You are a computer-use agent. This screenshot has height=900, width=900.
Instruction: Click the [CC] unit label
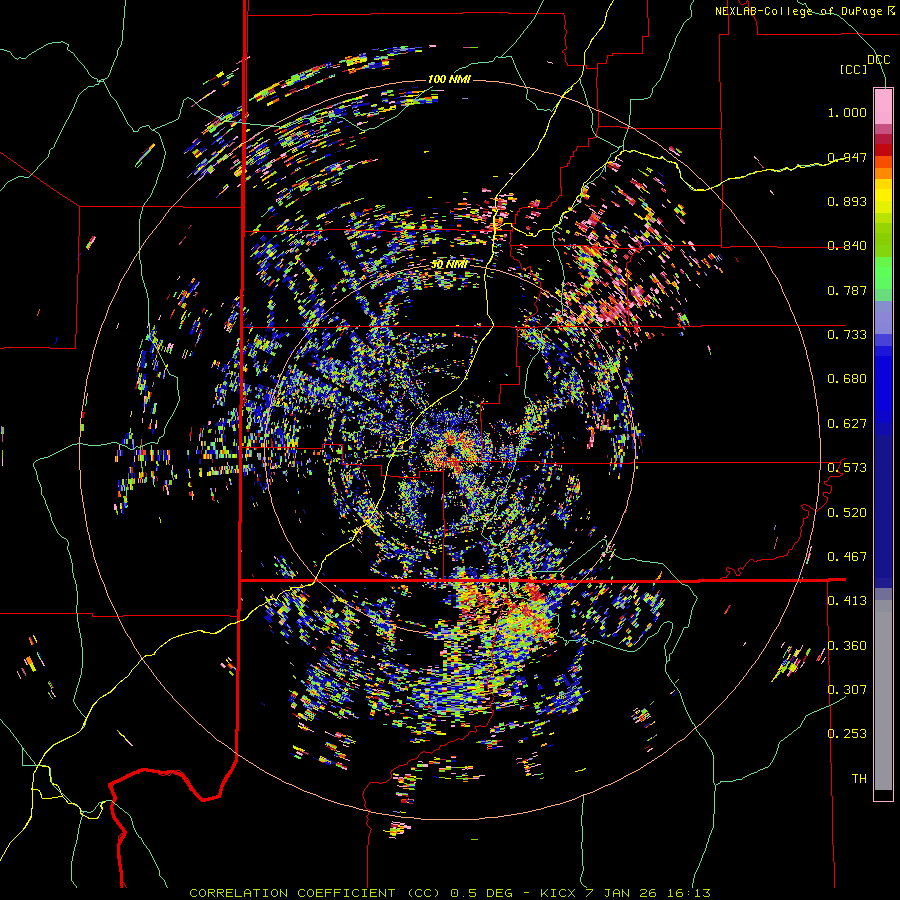pos(854,69)
